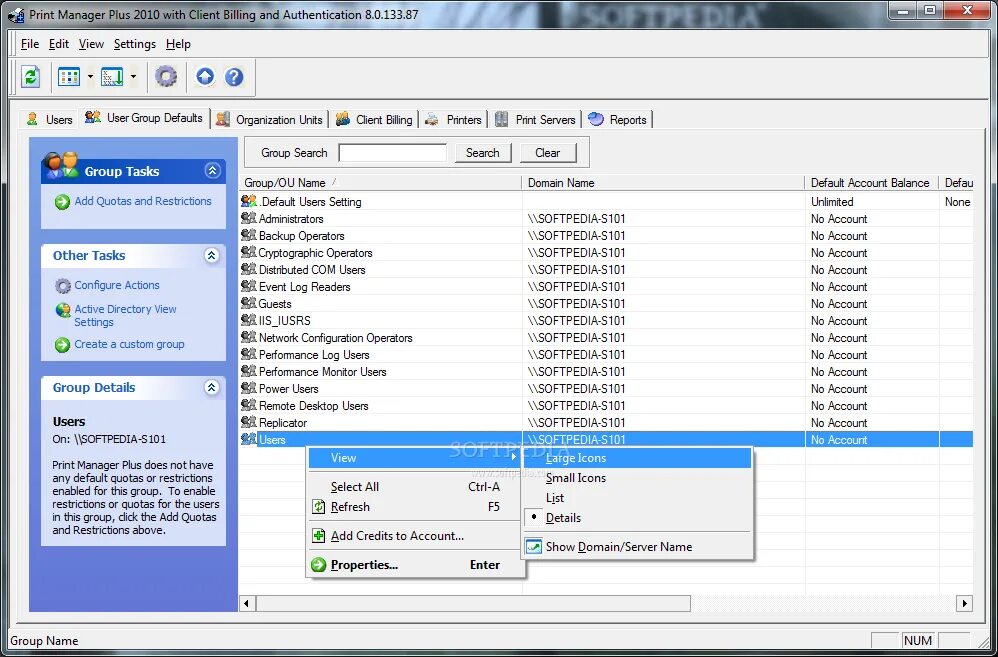The width and height of the screenshot is (998, 657).
Task: Select the Event Log Readers group icon
Action: click(248, 286)
